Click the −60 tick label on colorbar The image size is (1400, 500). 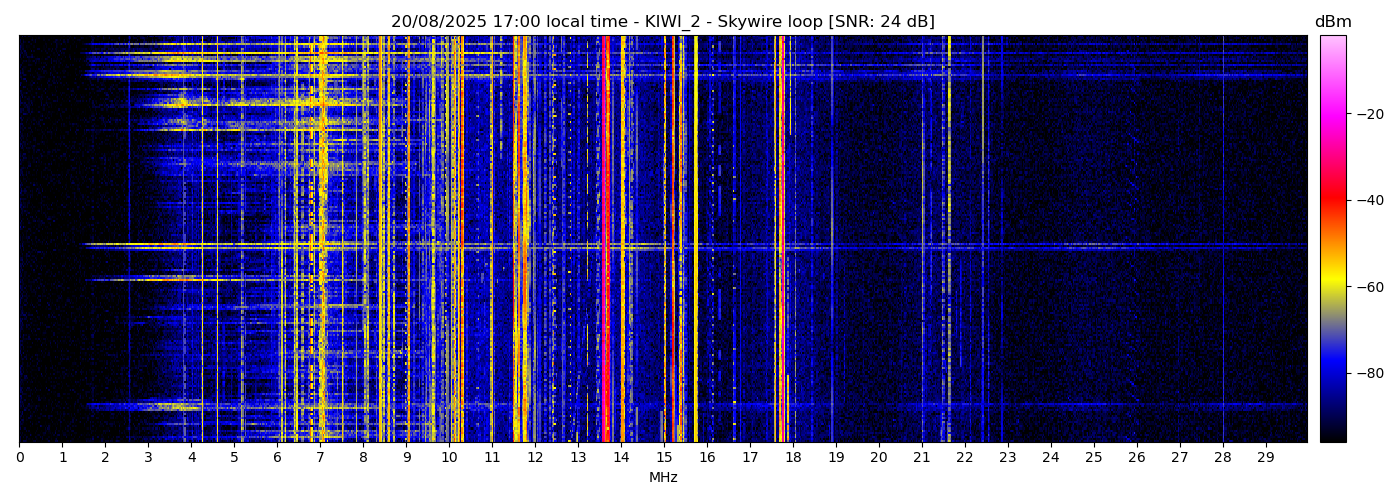(1364, 287)
